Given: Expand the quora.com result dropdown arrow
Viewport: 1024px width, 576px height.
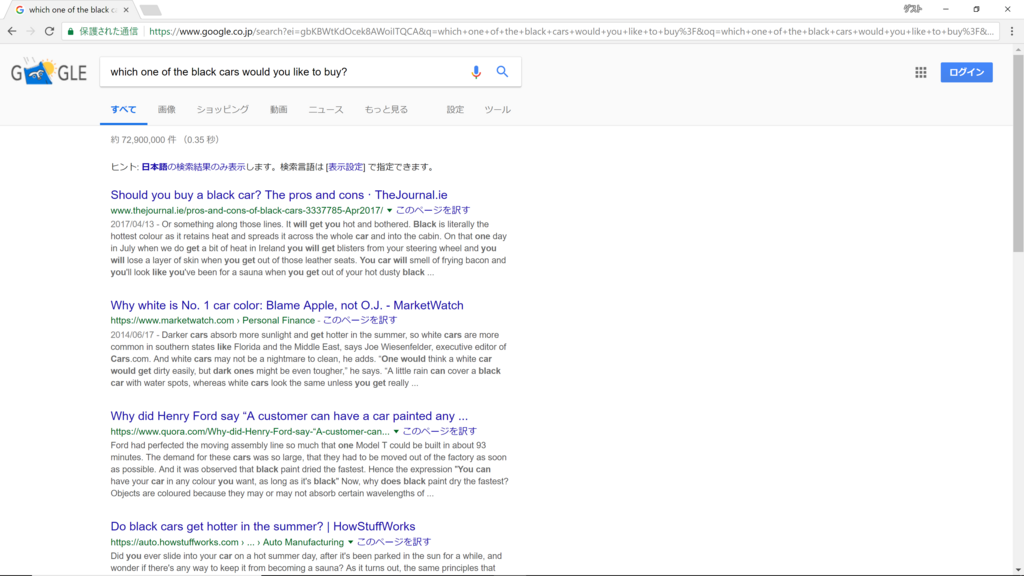Looking at the screenshot, I should (396, 432).
